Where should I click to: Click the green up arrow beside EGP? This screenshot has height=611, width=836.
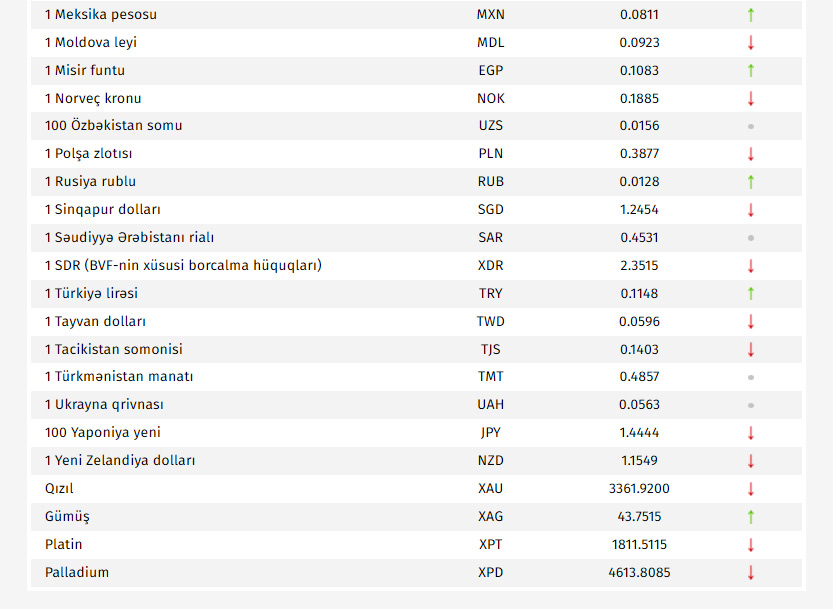(x=750, y=71)
